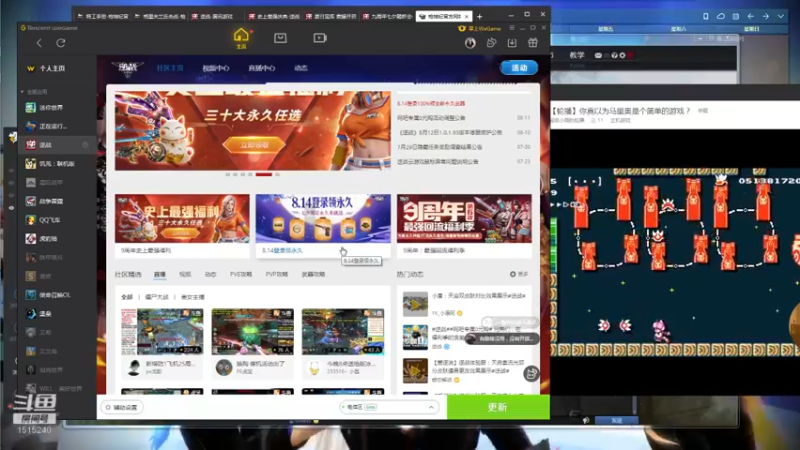Open the 直播中心 tab
Screen dimensions: 800x450
point(261,68)
